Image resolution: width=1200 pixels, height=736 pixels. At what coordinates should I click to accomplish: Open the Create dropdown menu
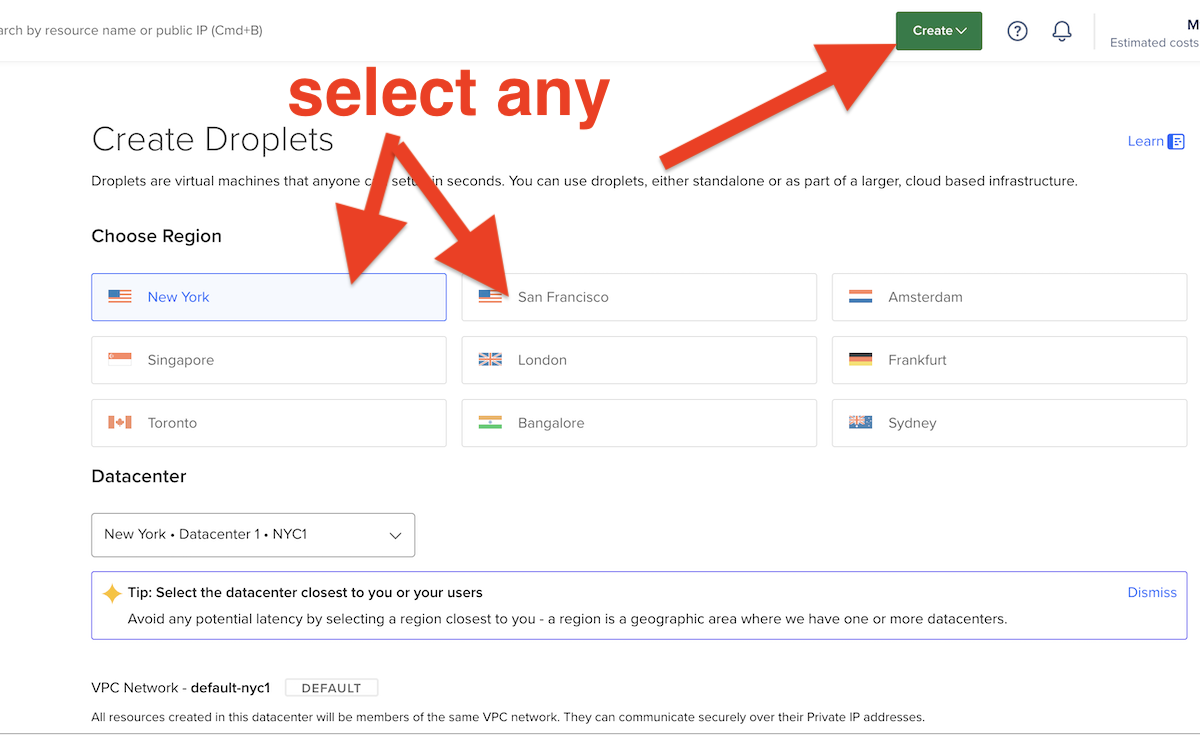(x=939, y=31)
